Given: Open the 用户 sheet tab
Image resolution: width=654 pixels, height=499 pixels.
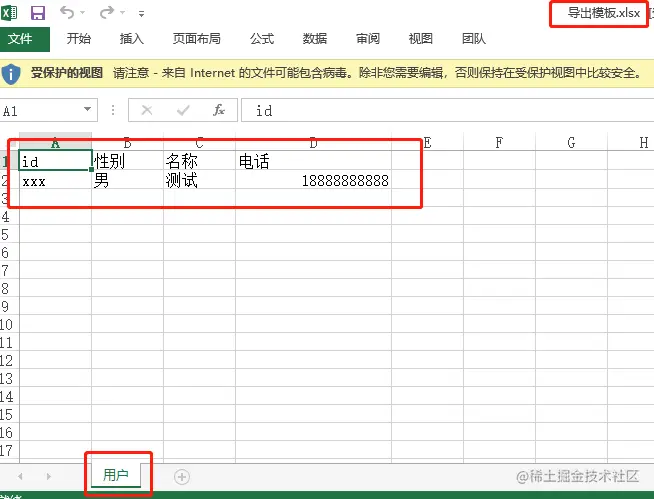Looking at the screenshot, I should tap(116, 475).
